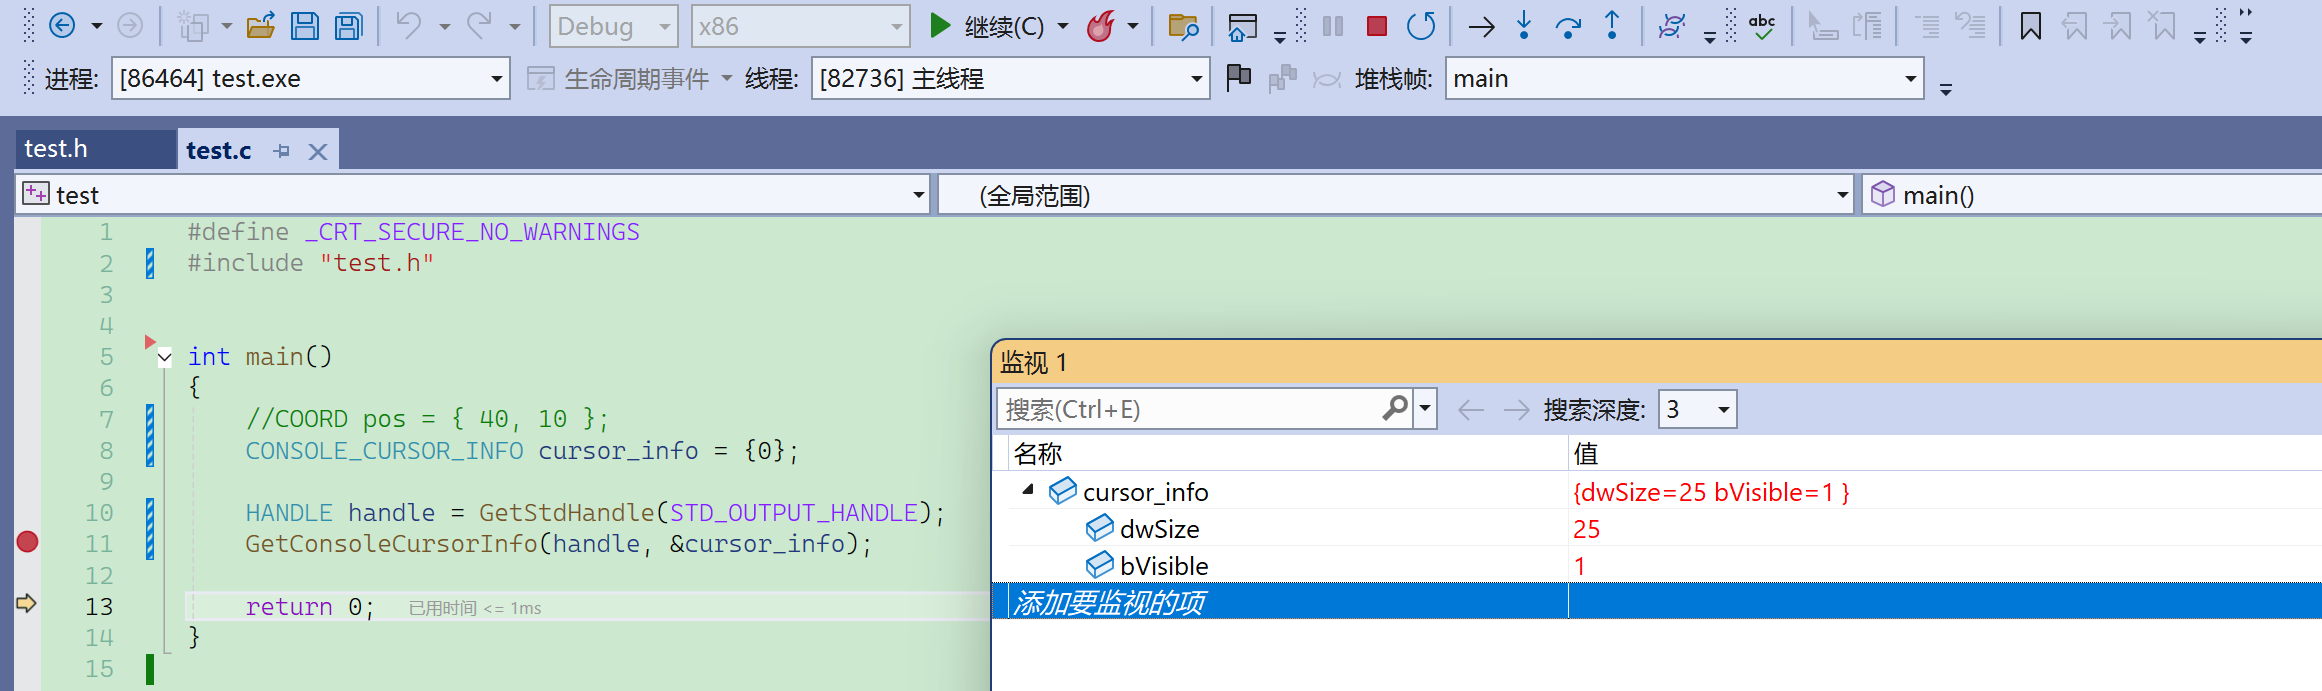Image resolution: width=2322 pixels, height=691 pixels.
Task: Click the Navigate Backward arrow icon
Action: click(x=62, y=26)
